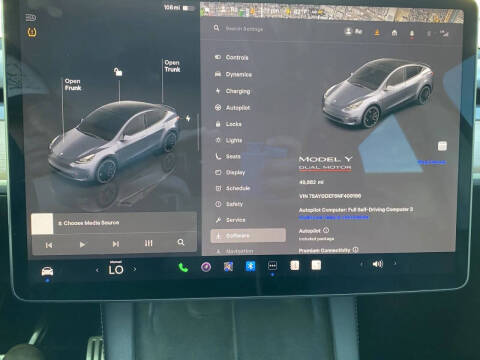Tap the tire pressure warning icon

[32, 32]
